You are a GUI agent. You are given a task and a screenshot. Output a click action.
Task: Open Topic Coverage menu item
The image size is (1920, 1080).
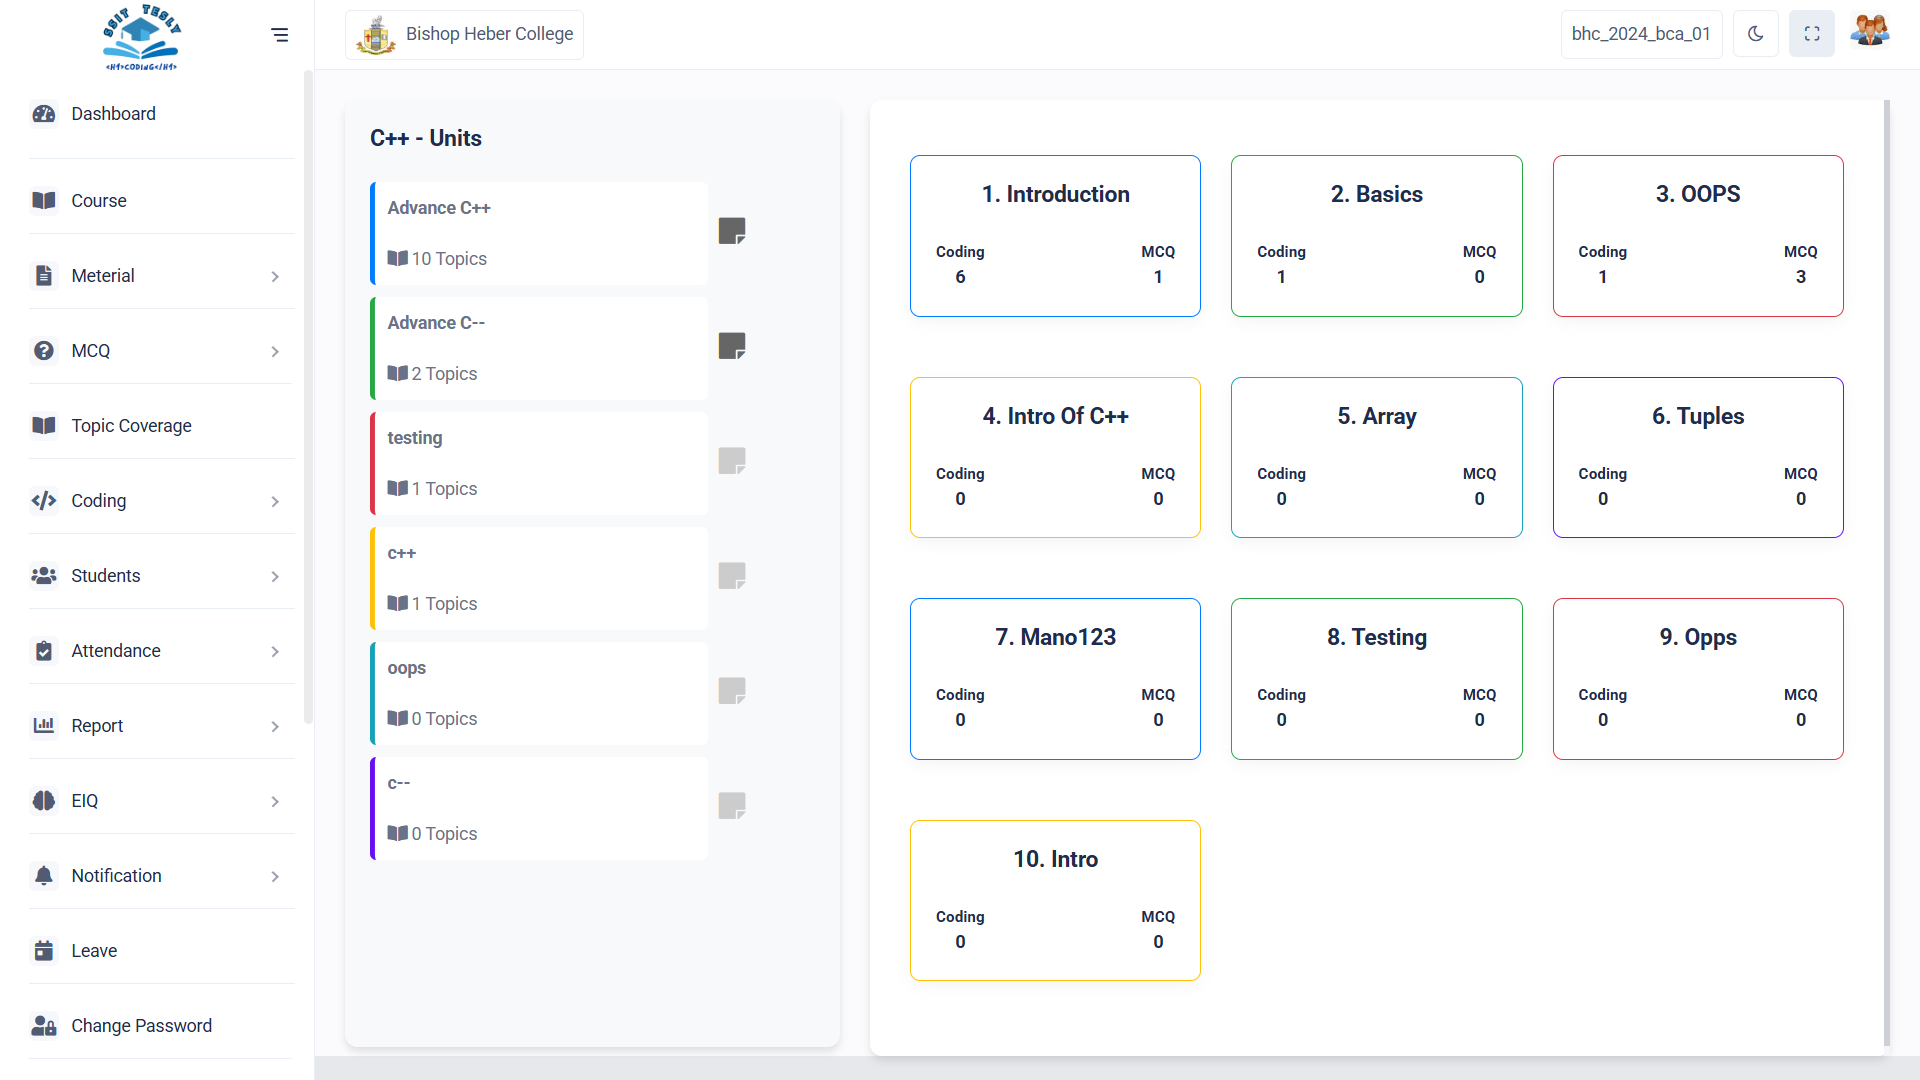pos(131,426)
